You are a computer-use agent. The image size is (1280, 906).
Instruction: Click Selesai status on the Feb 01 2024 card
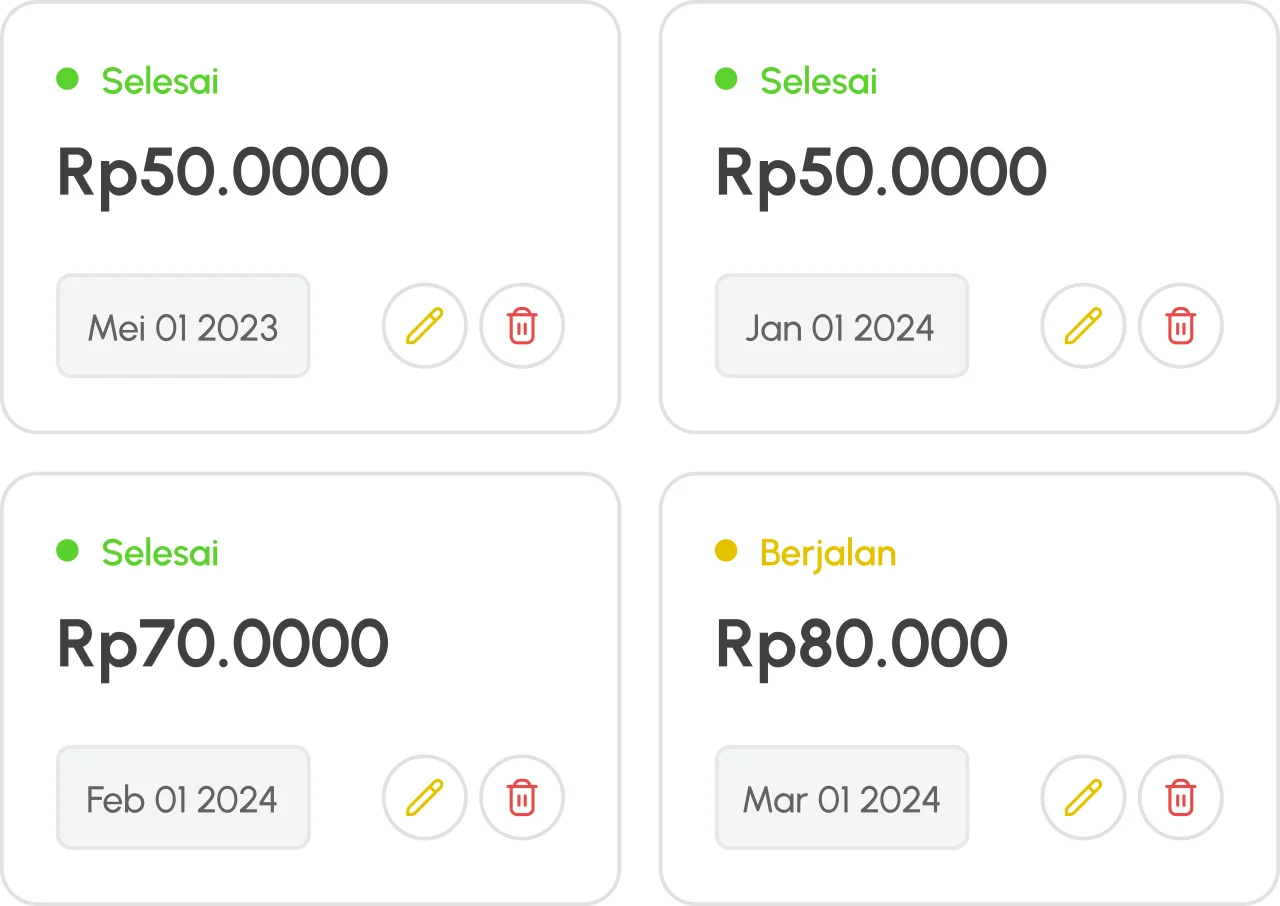(160, 553)
